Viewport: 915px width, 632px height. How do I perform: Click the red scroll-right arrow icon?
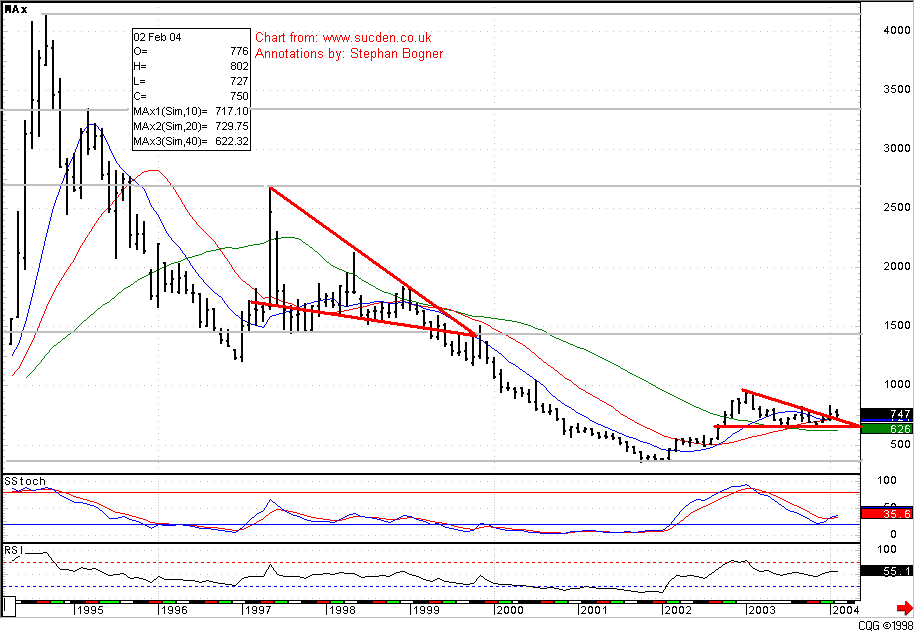tap(904, 607)
